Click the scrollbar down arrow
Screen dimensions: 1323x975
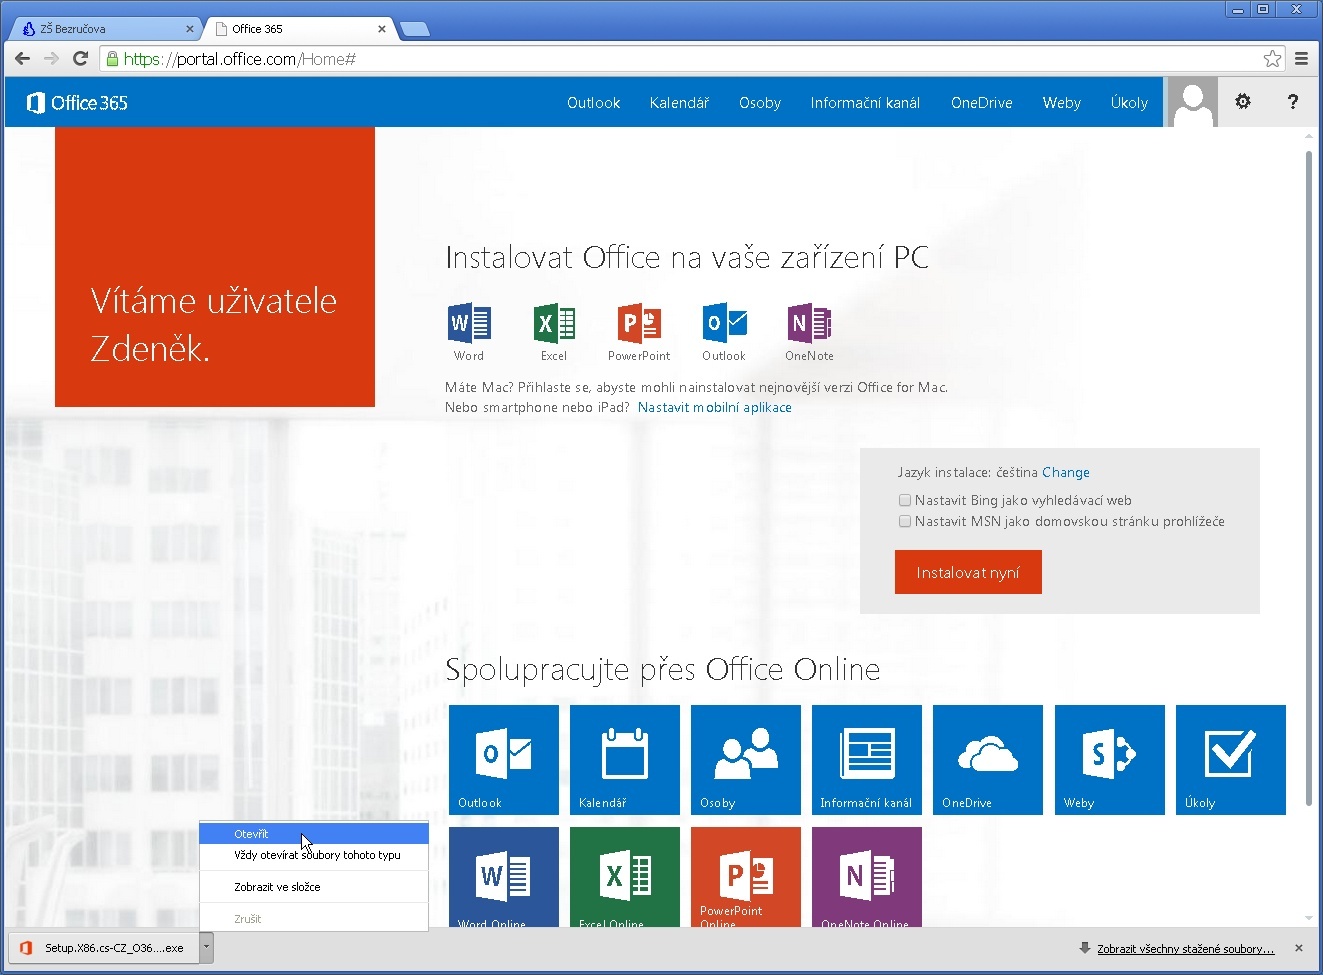point(1309,918)
